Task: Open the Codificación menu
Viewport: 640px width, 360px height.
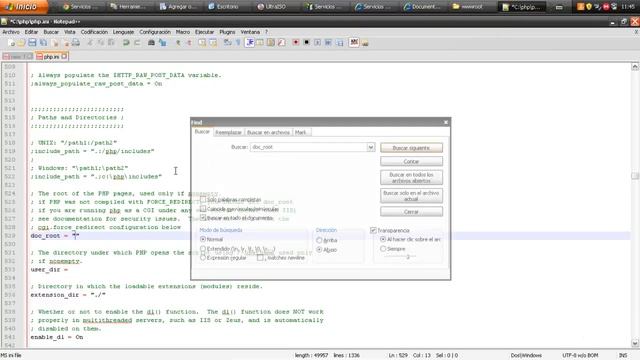Action: coord(94,32)
